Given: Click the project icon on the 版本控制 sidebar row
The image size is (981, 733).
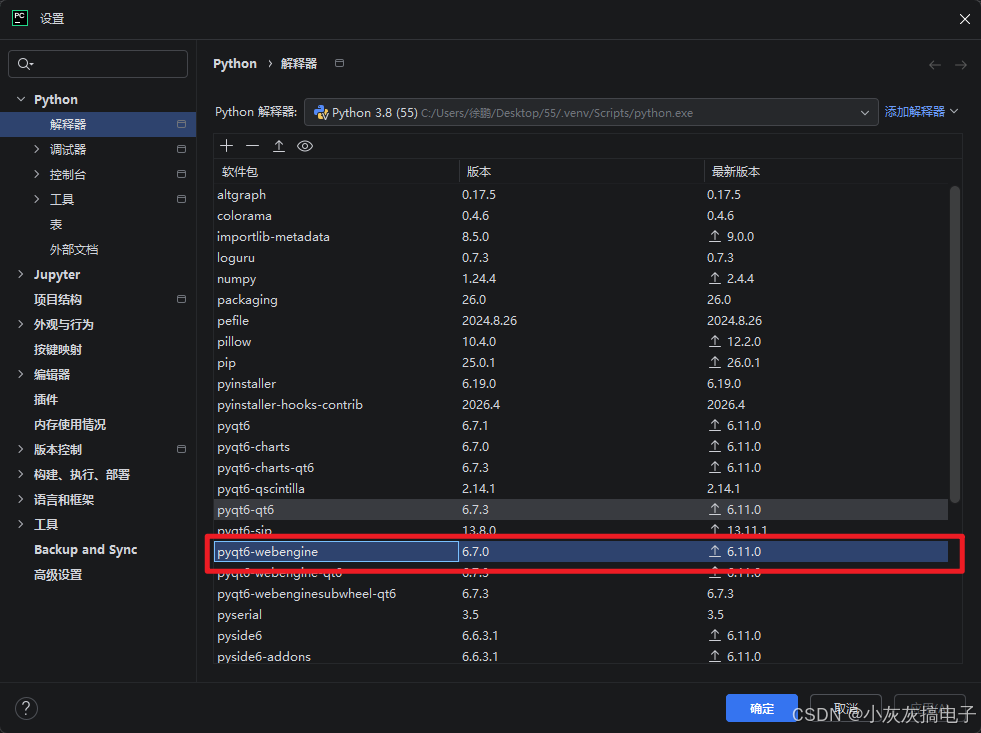Looking at the screenshot, I should (x=181, y=449).
